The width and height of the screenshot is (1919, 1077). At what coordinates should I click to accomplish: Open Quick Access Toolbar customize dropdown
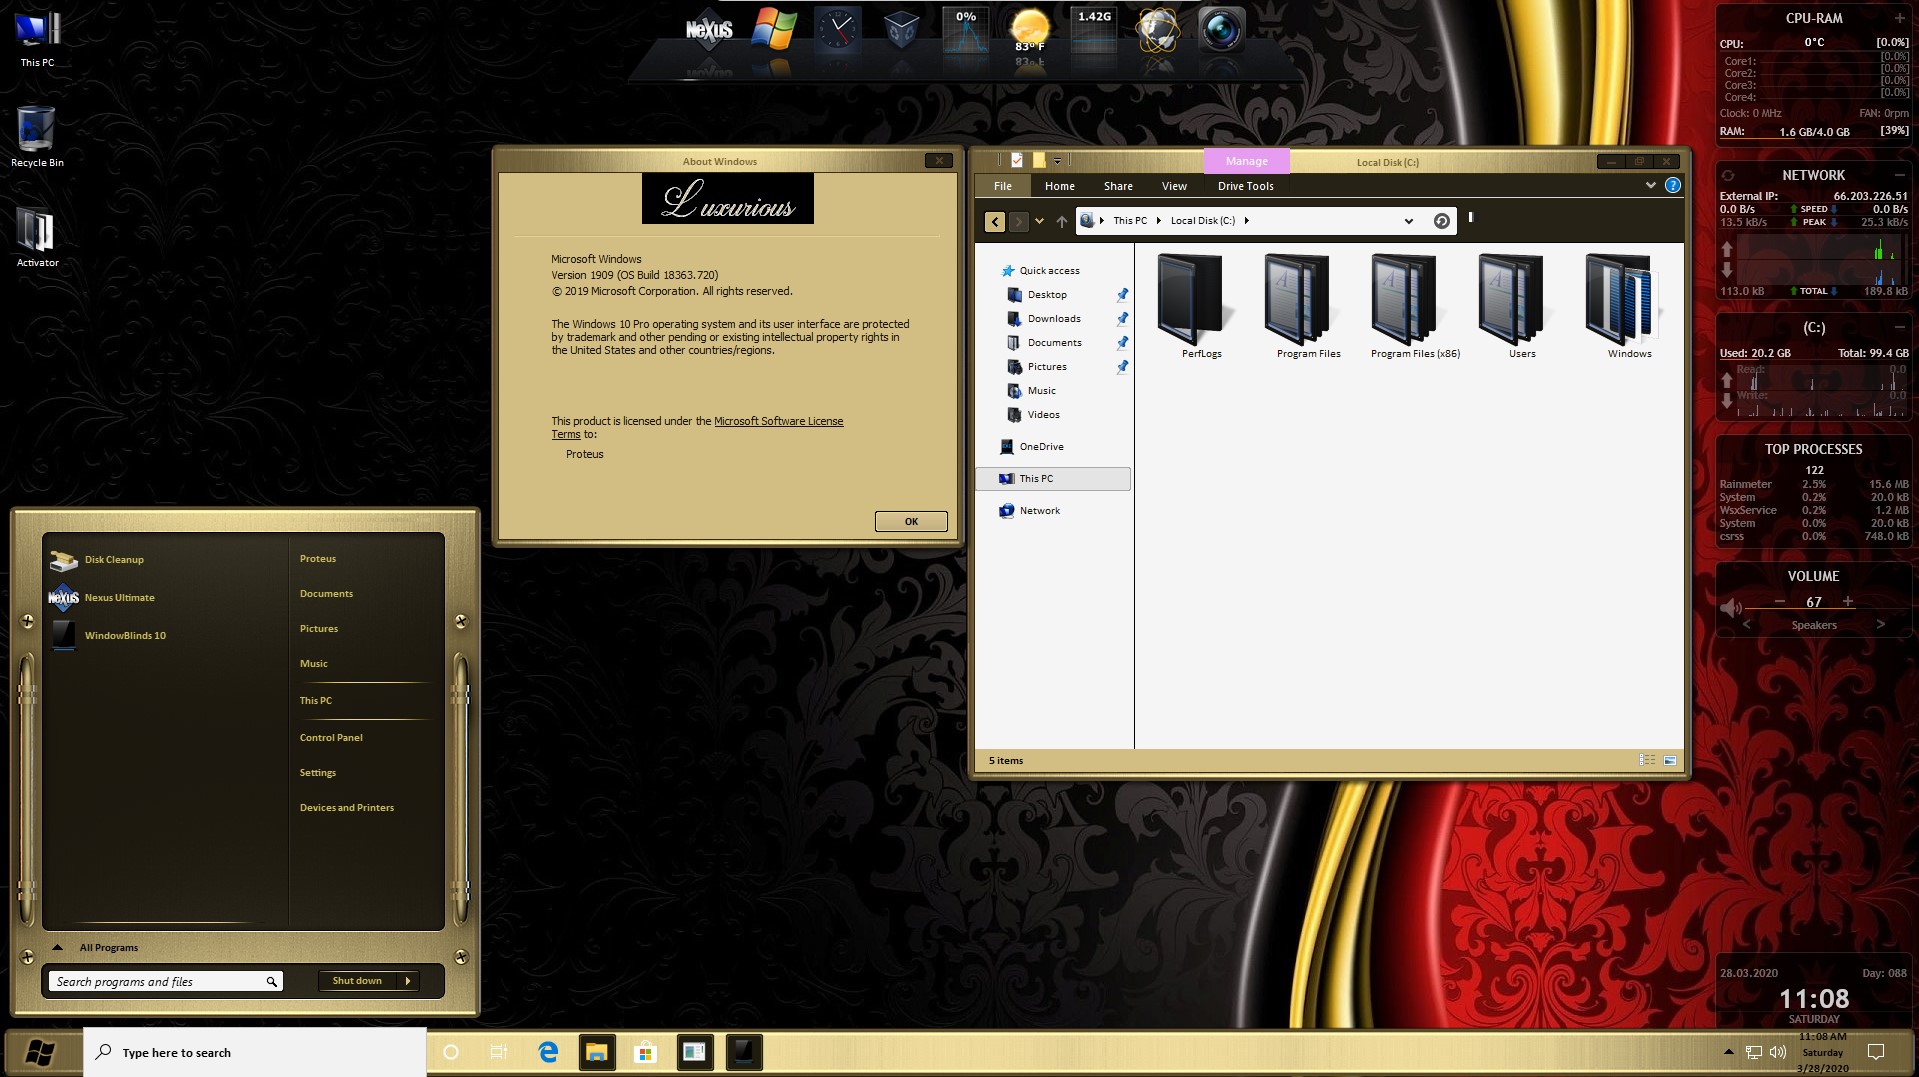(1057, 161)
